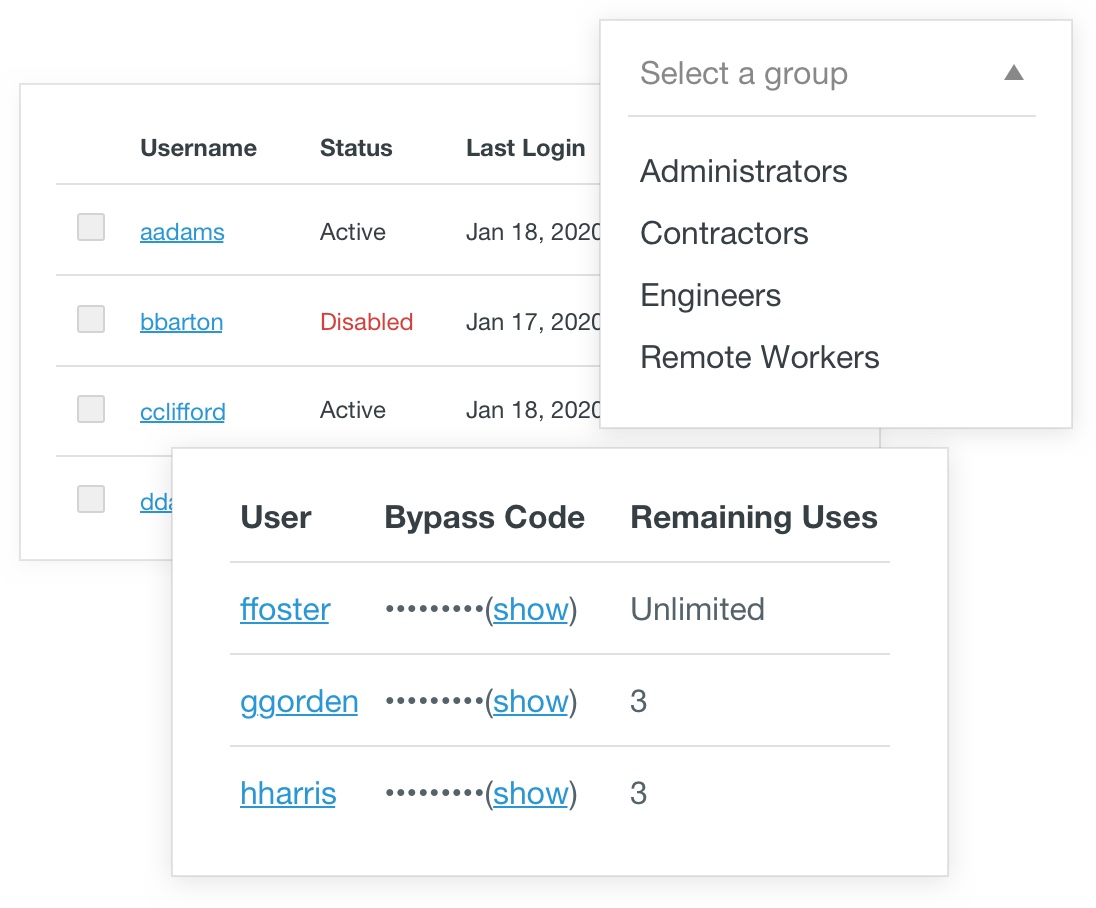
Task: Check the box next to aadams
Action: pyautogui.click(x=91, y=228)
